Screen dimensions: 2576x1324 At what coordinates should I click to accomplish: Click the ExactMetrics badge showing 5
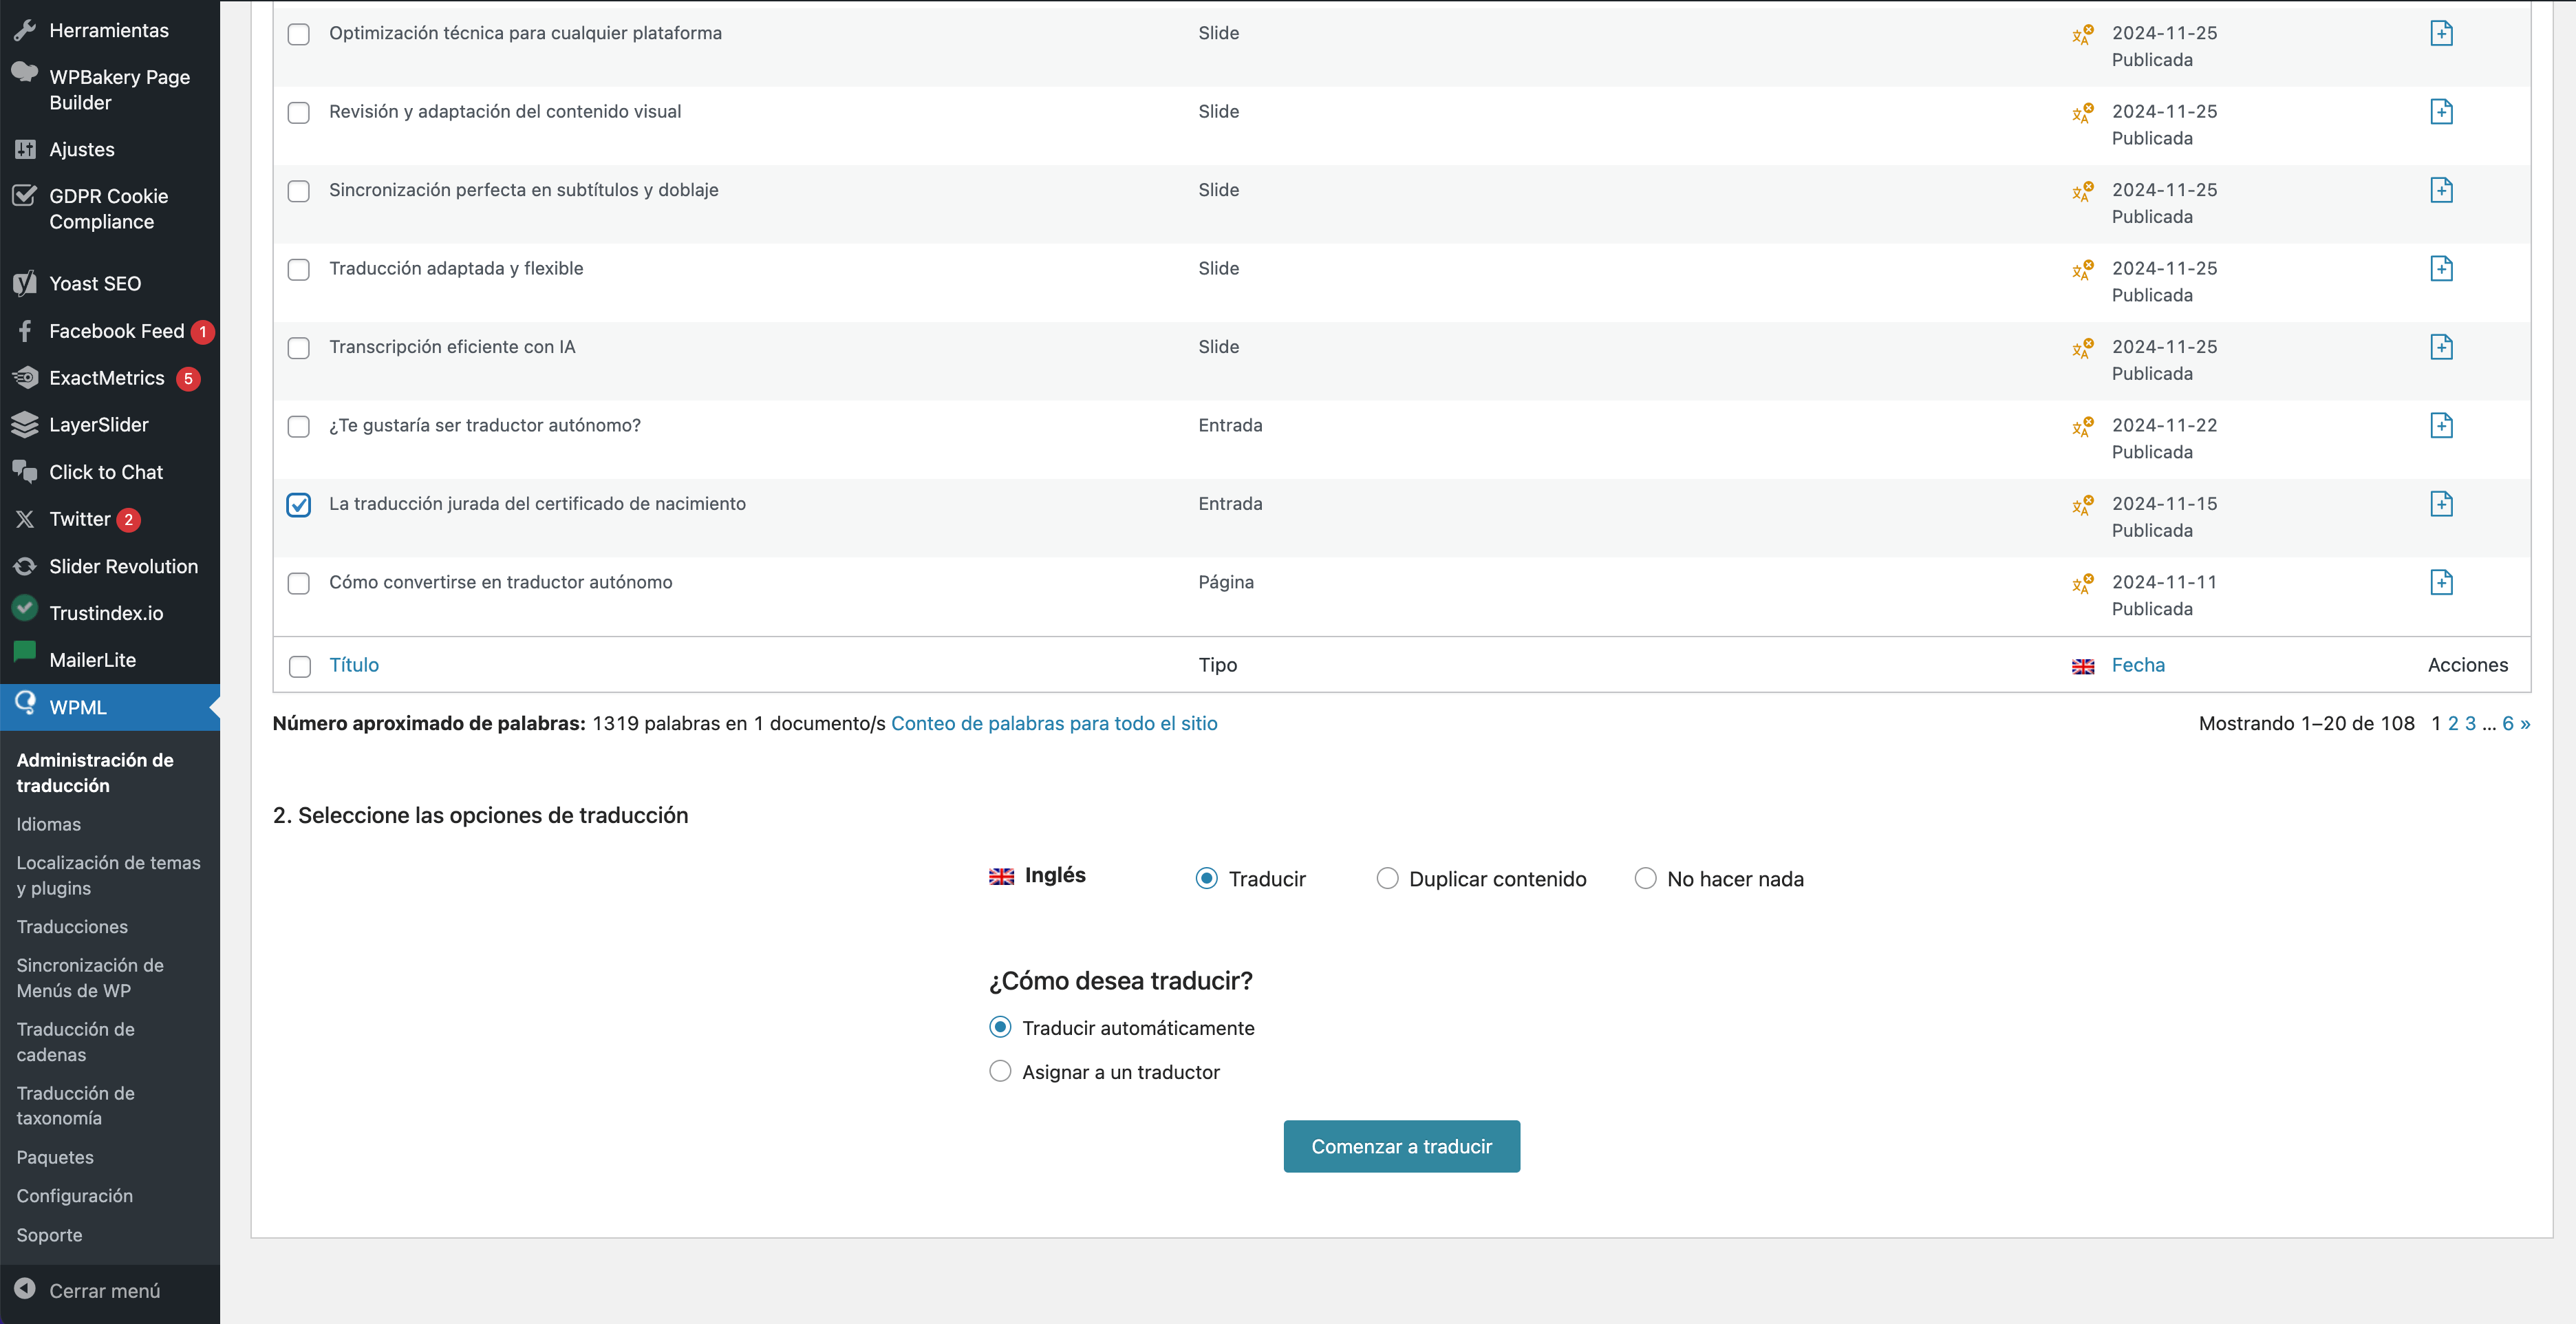pos(188,378)
